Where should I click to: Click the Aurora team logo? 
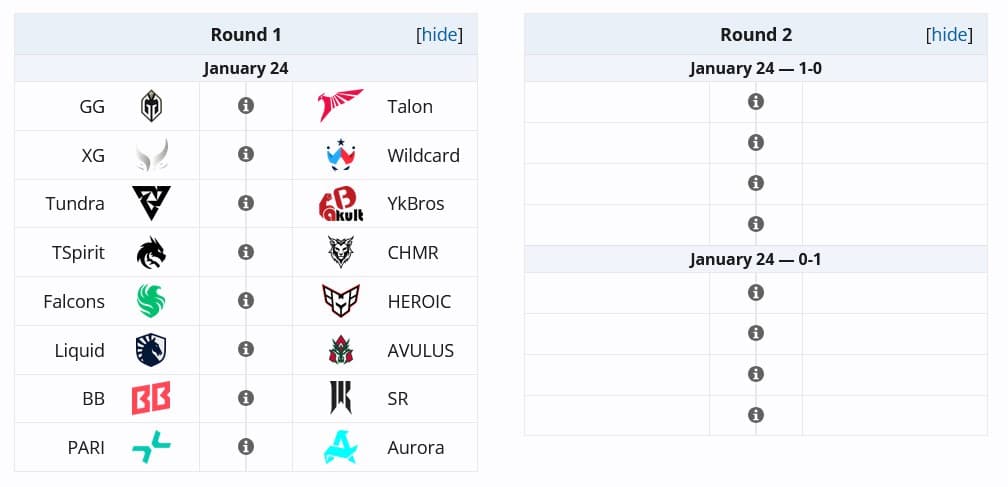coord(341,447)
